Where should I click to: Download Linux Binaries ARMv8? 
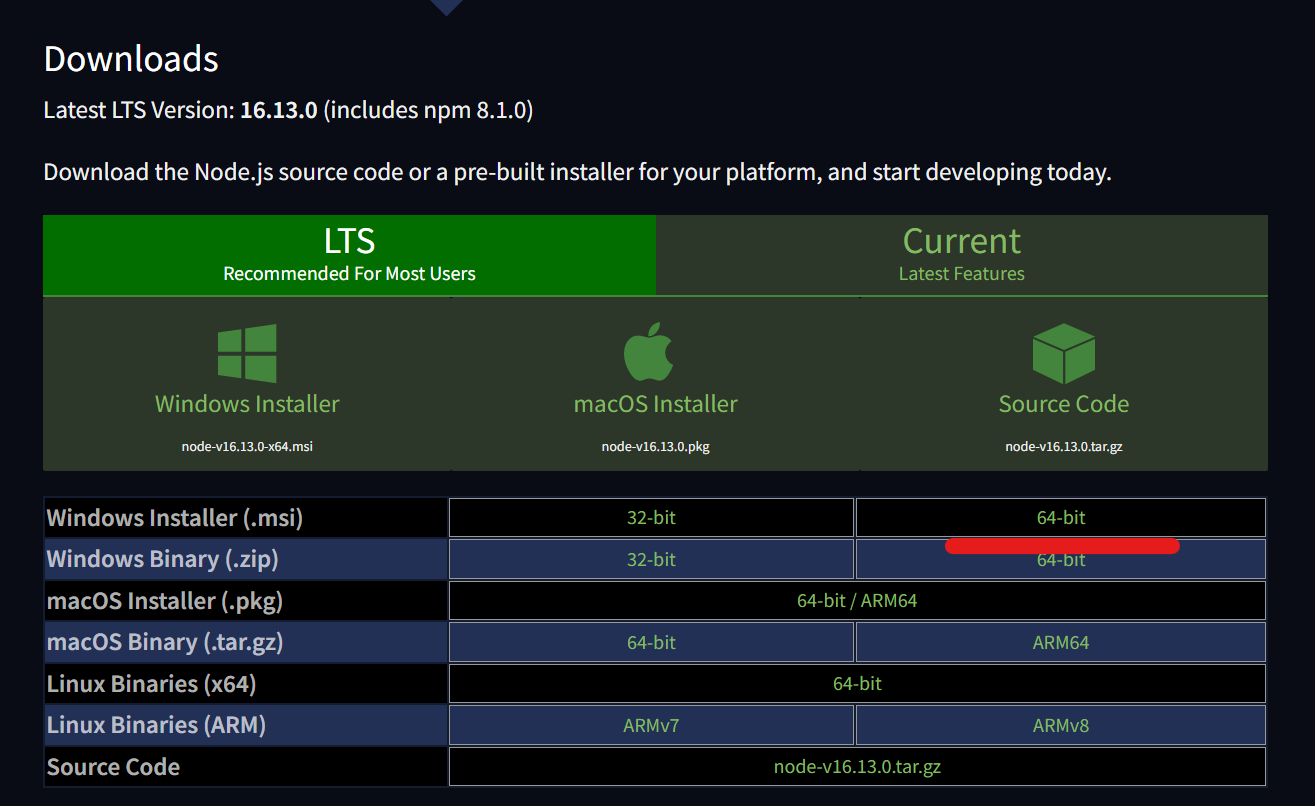tap(1061, 726)
